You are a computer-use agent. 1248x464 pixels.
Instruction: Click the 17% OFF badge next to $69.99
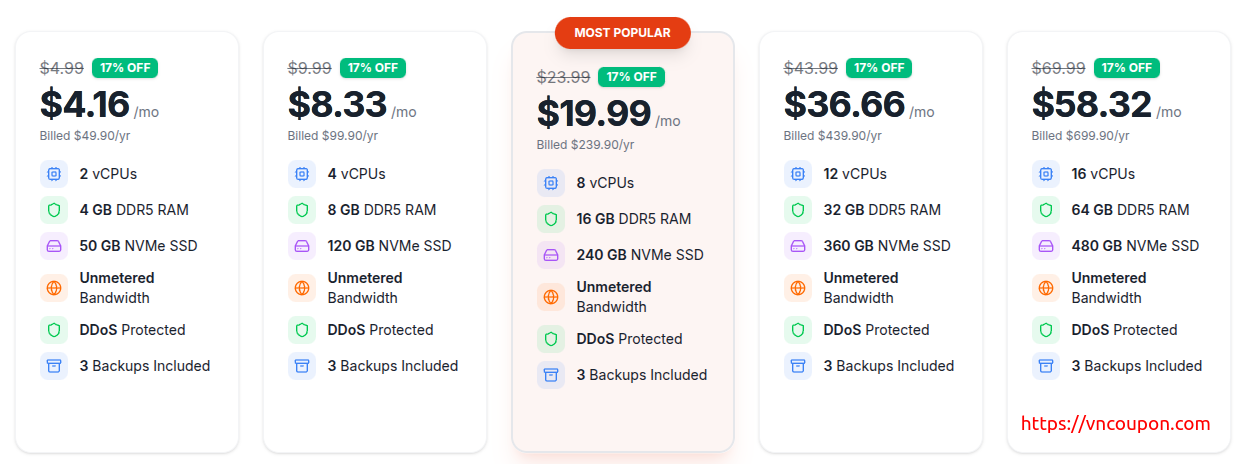1127,68
